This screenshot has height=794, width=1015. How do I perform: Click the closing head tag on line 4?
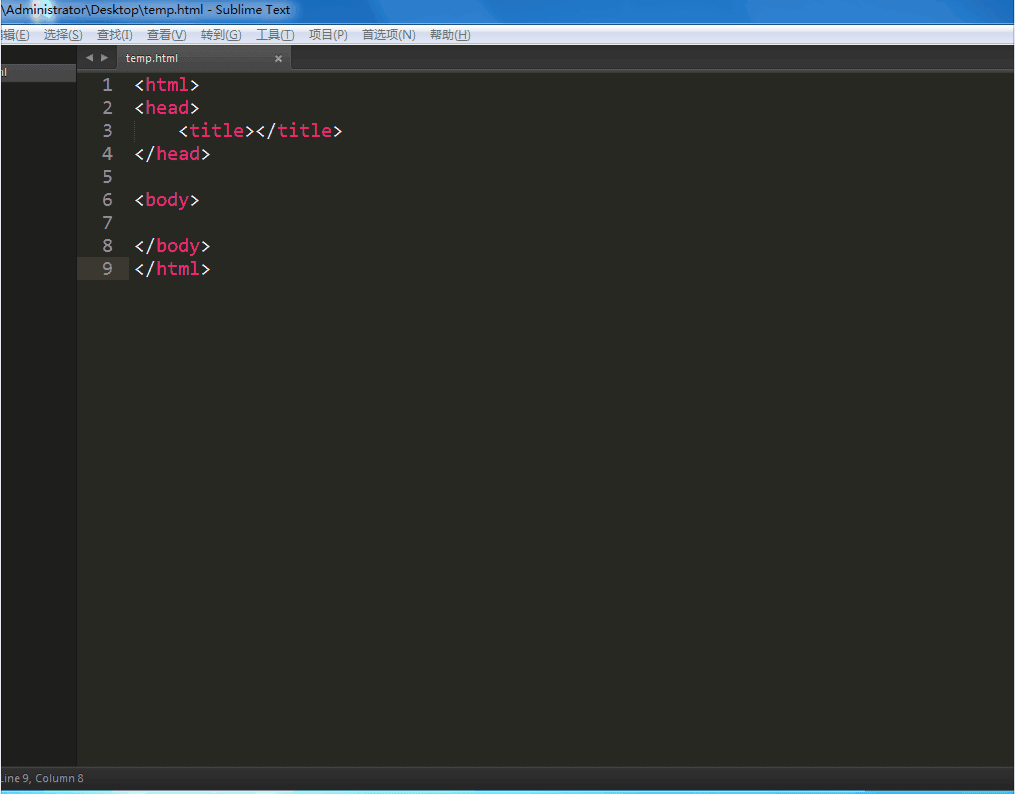(172, 153)
